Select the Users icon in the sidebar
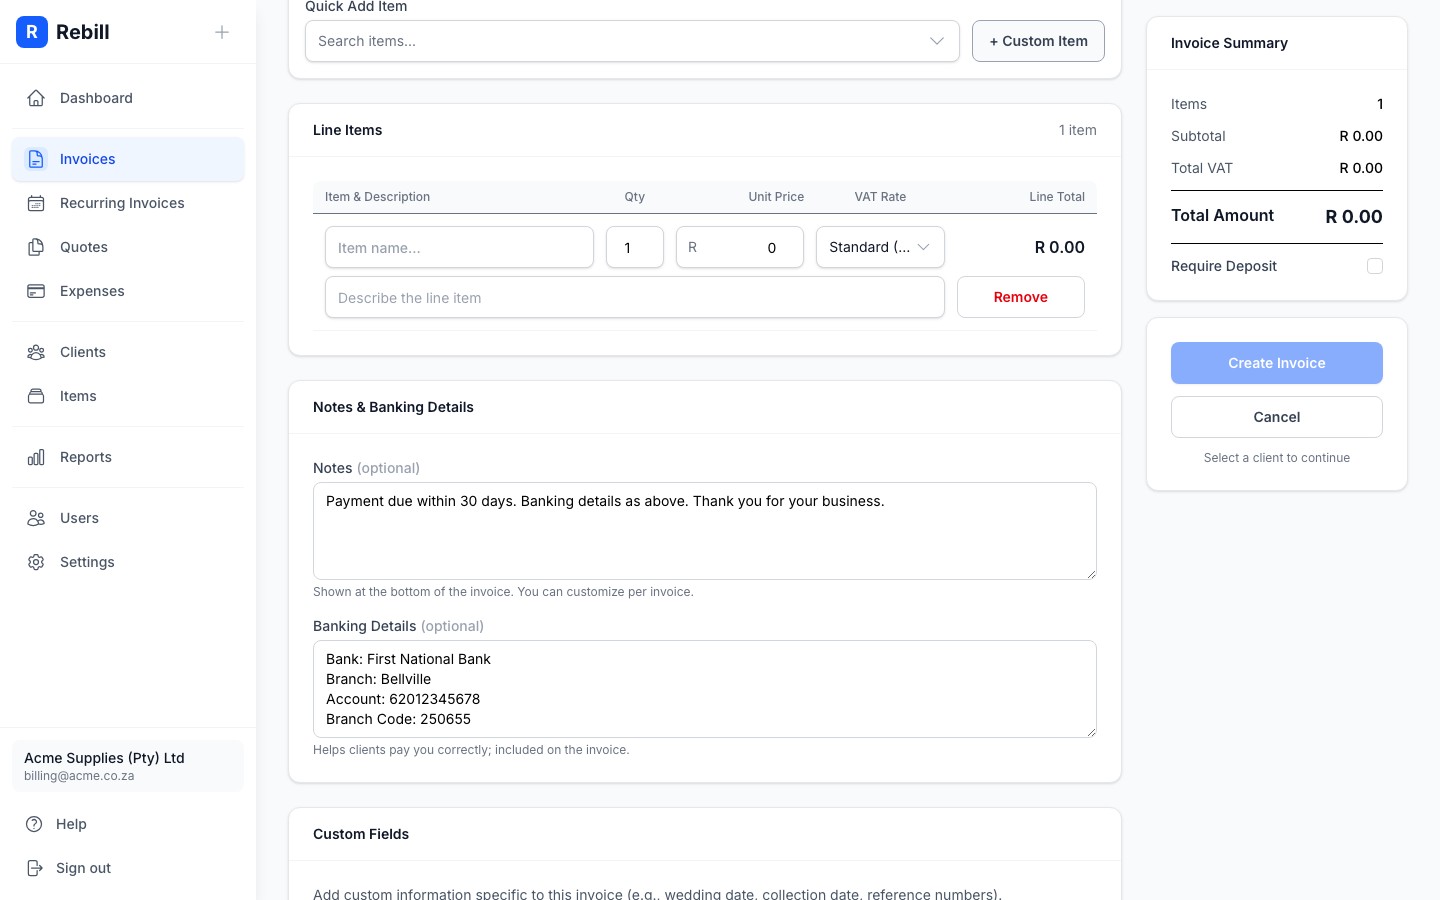1440x900 pixels. [36, 518]
